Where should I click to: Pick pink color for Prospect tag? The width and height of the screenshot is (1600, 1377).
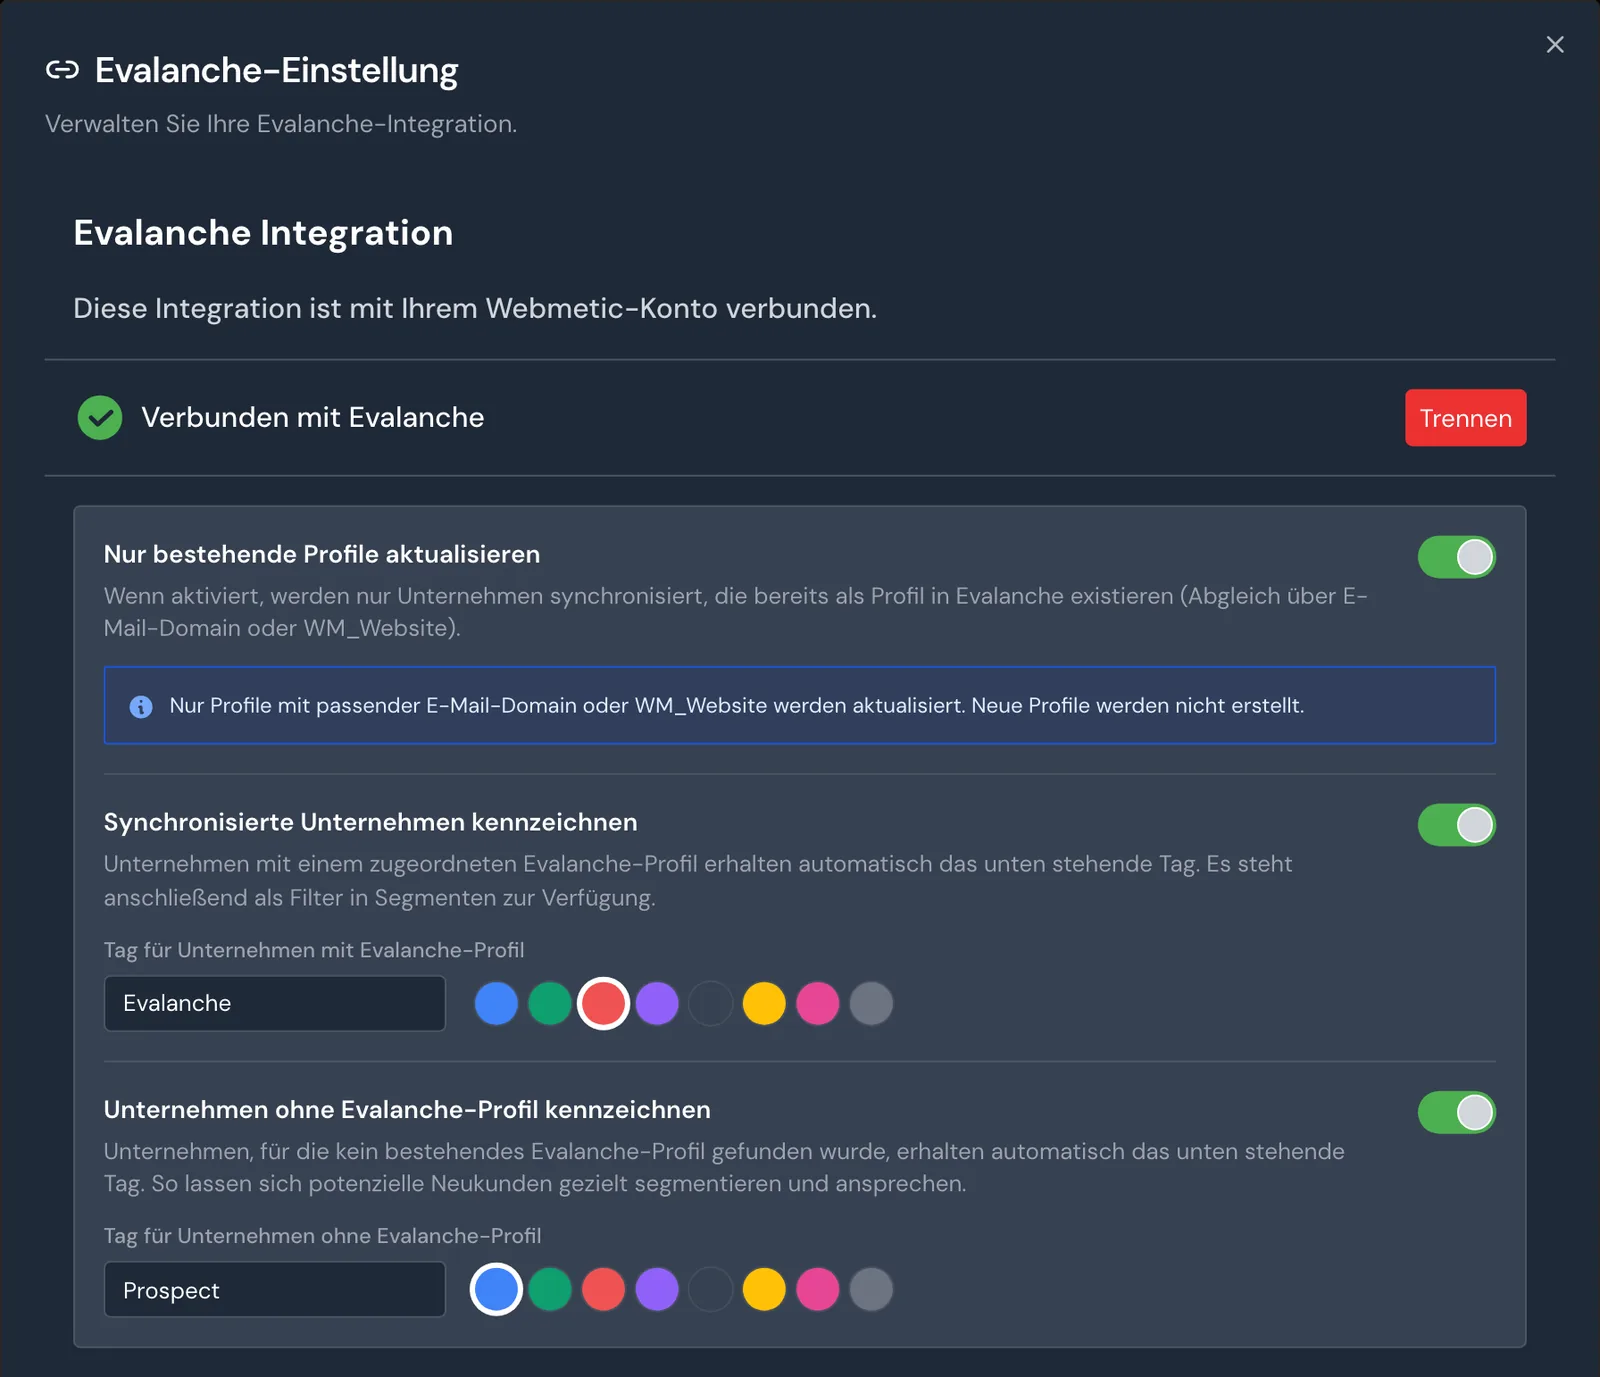818,1289
